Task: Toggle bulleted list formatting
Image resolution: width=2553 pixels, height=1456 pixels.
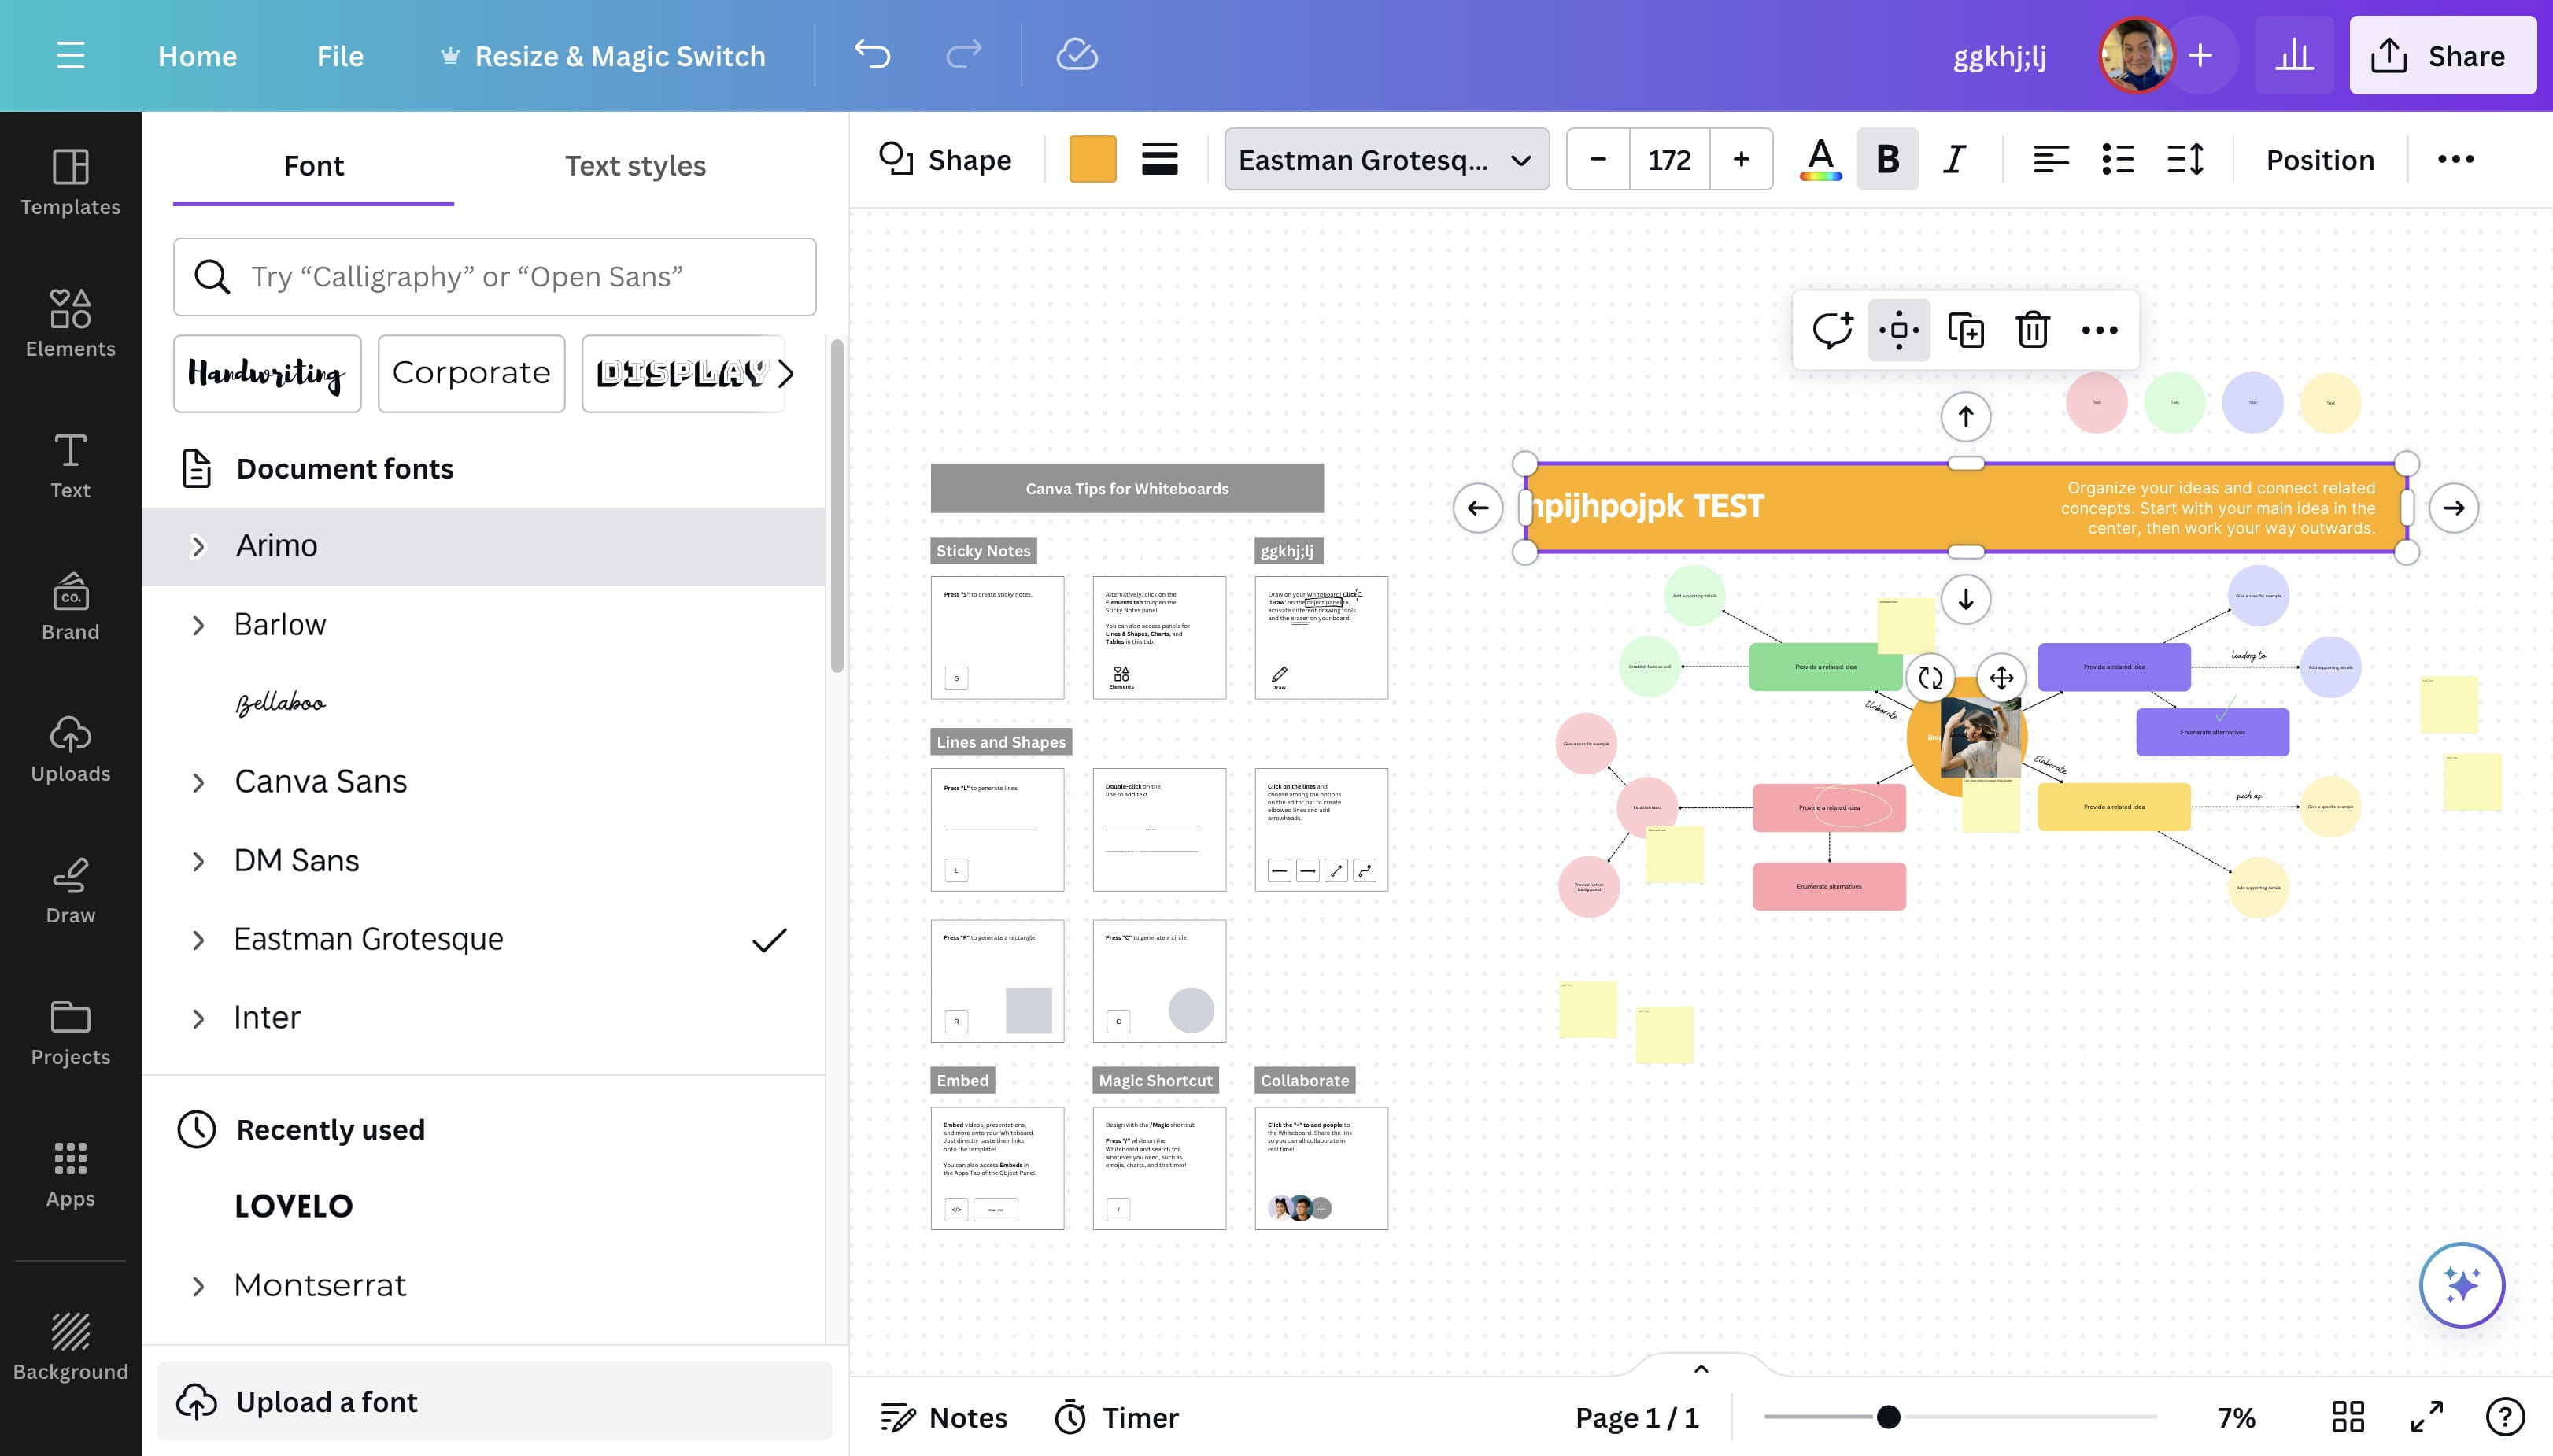Action: coord(2118,160)
